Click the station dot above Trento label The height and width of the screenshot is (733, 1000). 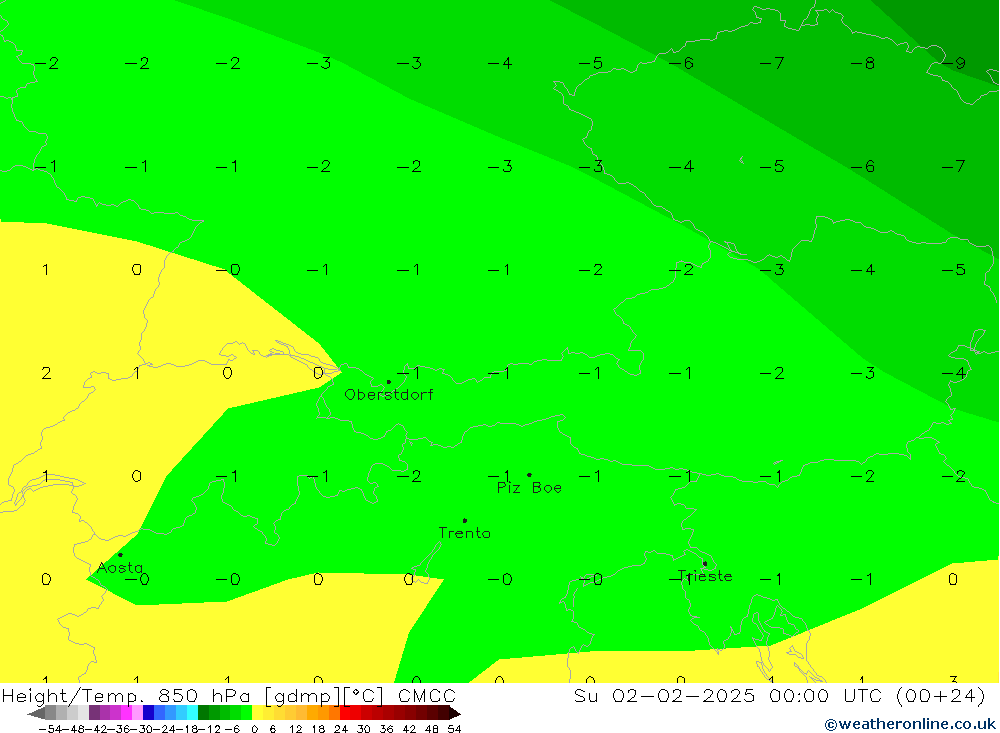(x=464, y=521)
